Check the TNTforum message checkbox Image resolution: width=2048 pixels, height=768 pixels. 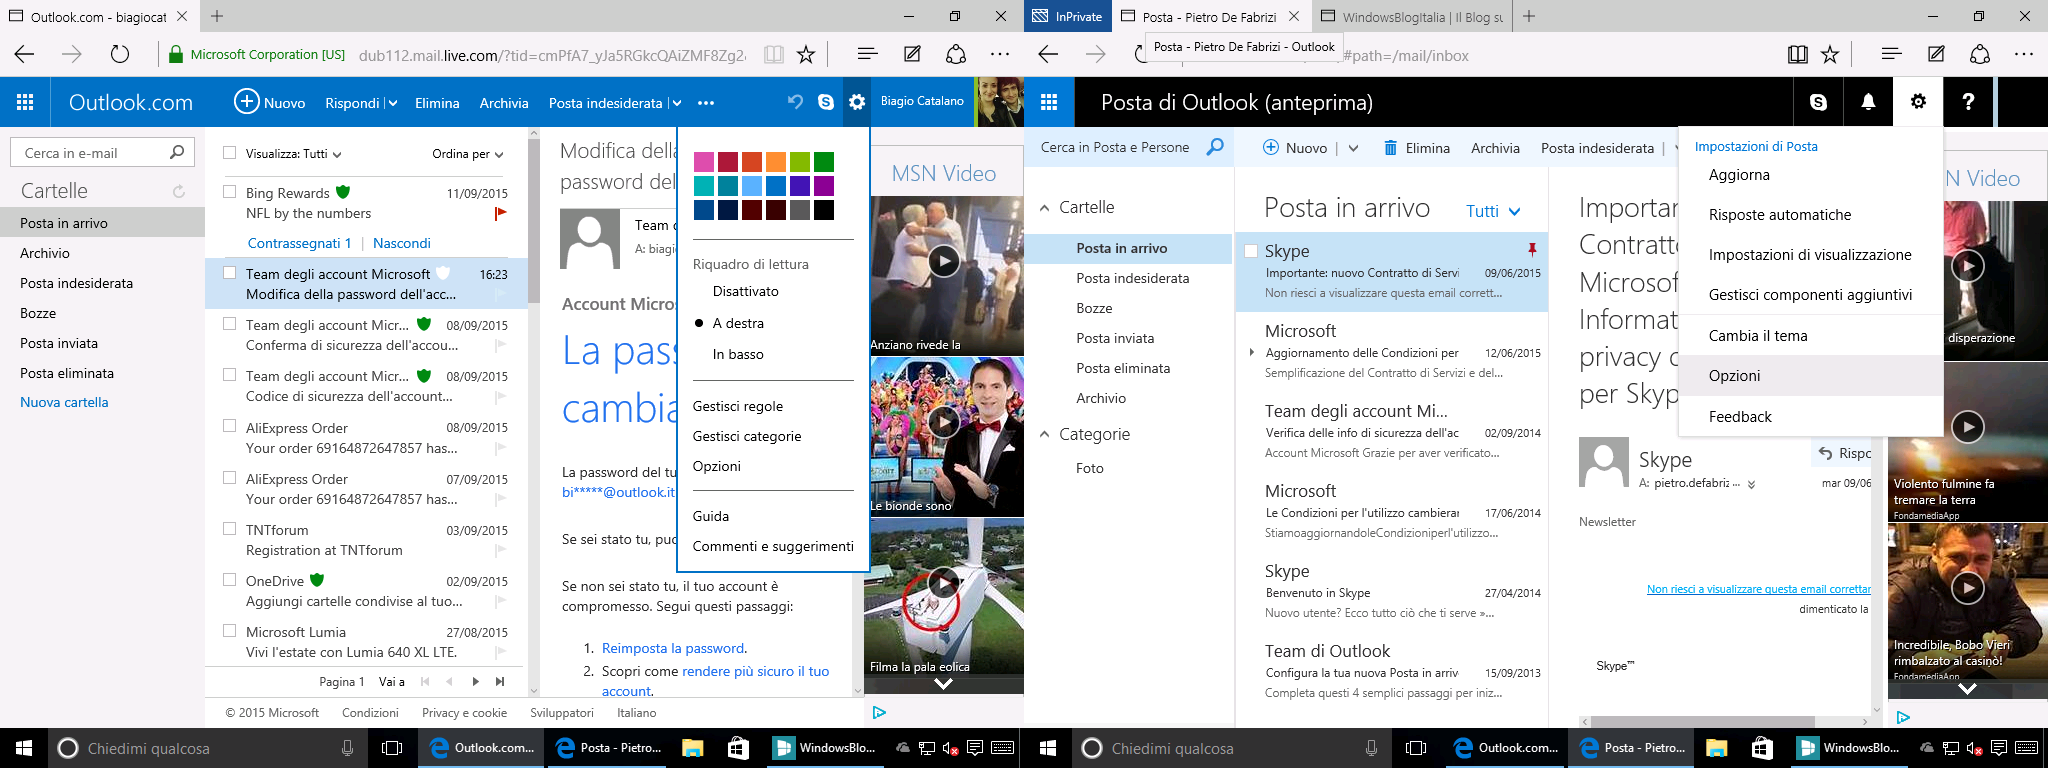pos(230,529)
